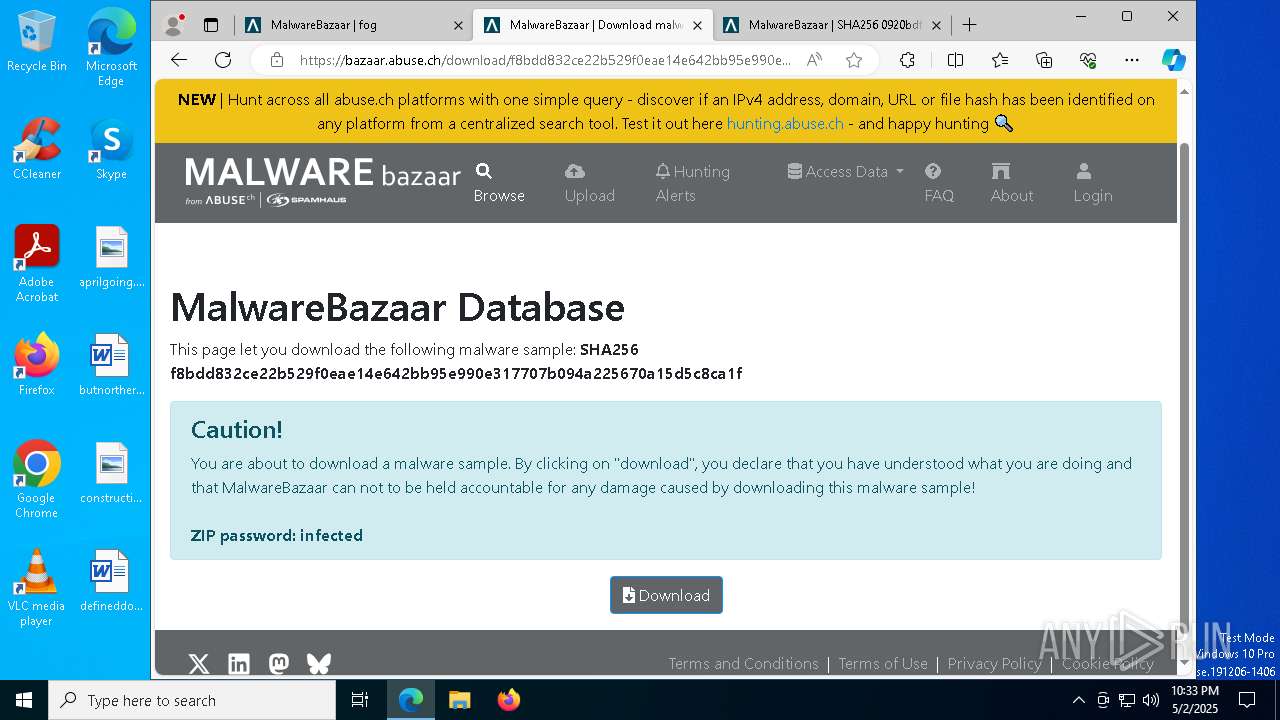1280x720 pixels.
Task: Open Read aloud icon in address bar
Action: (x=815, y=60)
